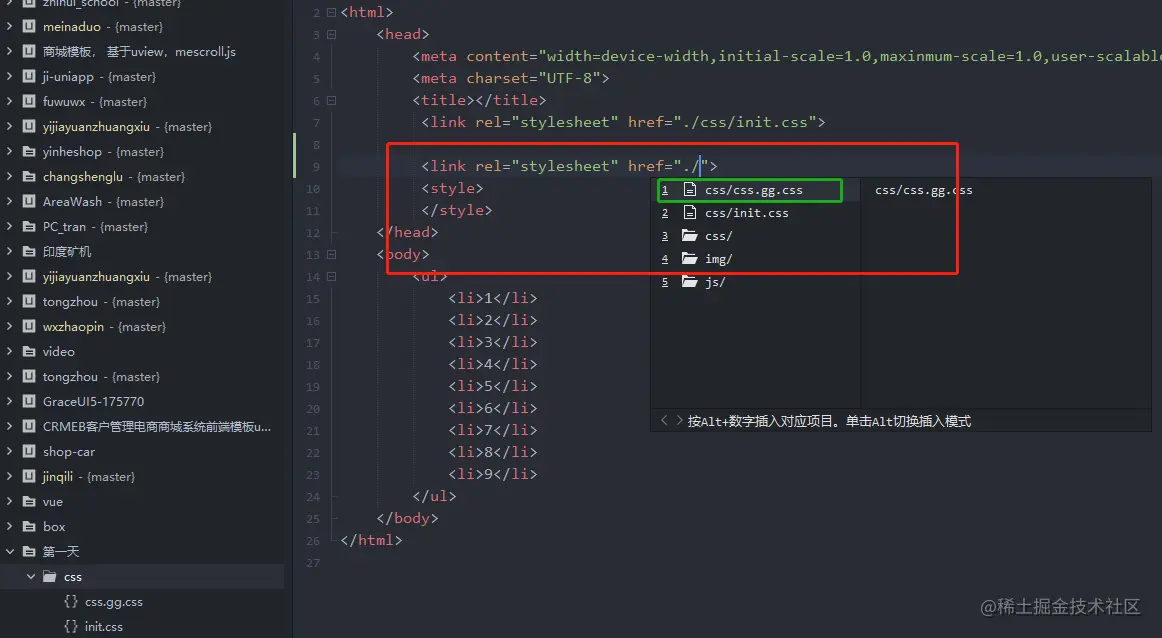Image resolution: width=1162 pixels, height=638 pixels.
Task: Click the meinaduo project icon
Action: pyautogui.click(x=29, y=27)
